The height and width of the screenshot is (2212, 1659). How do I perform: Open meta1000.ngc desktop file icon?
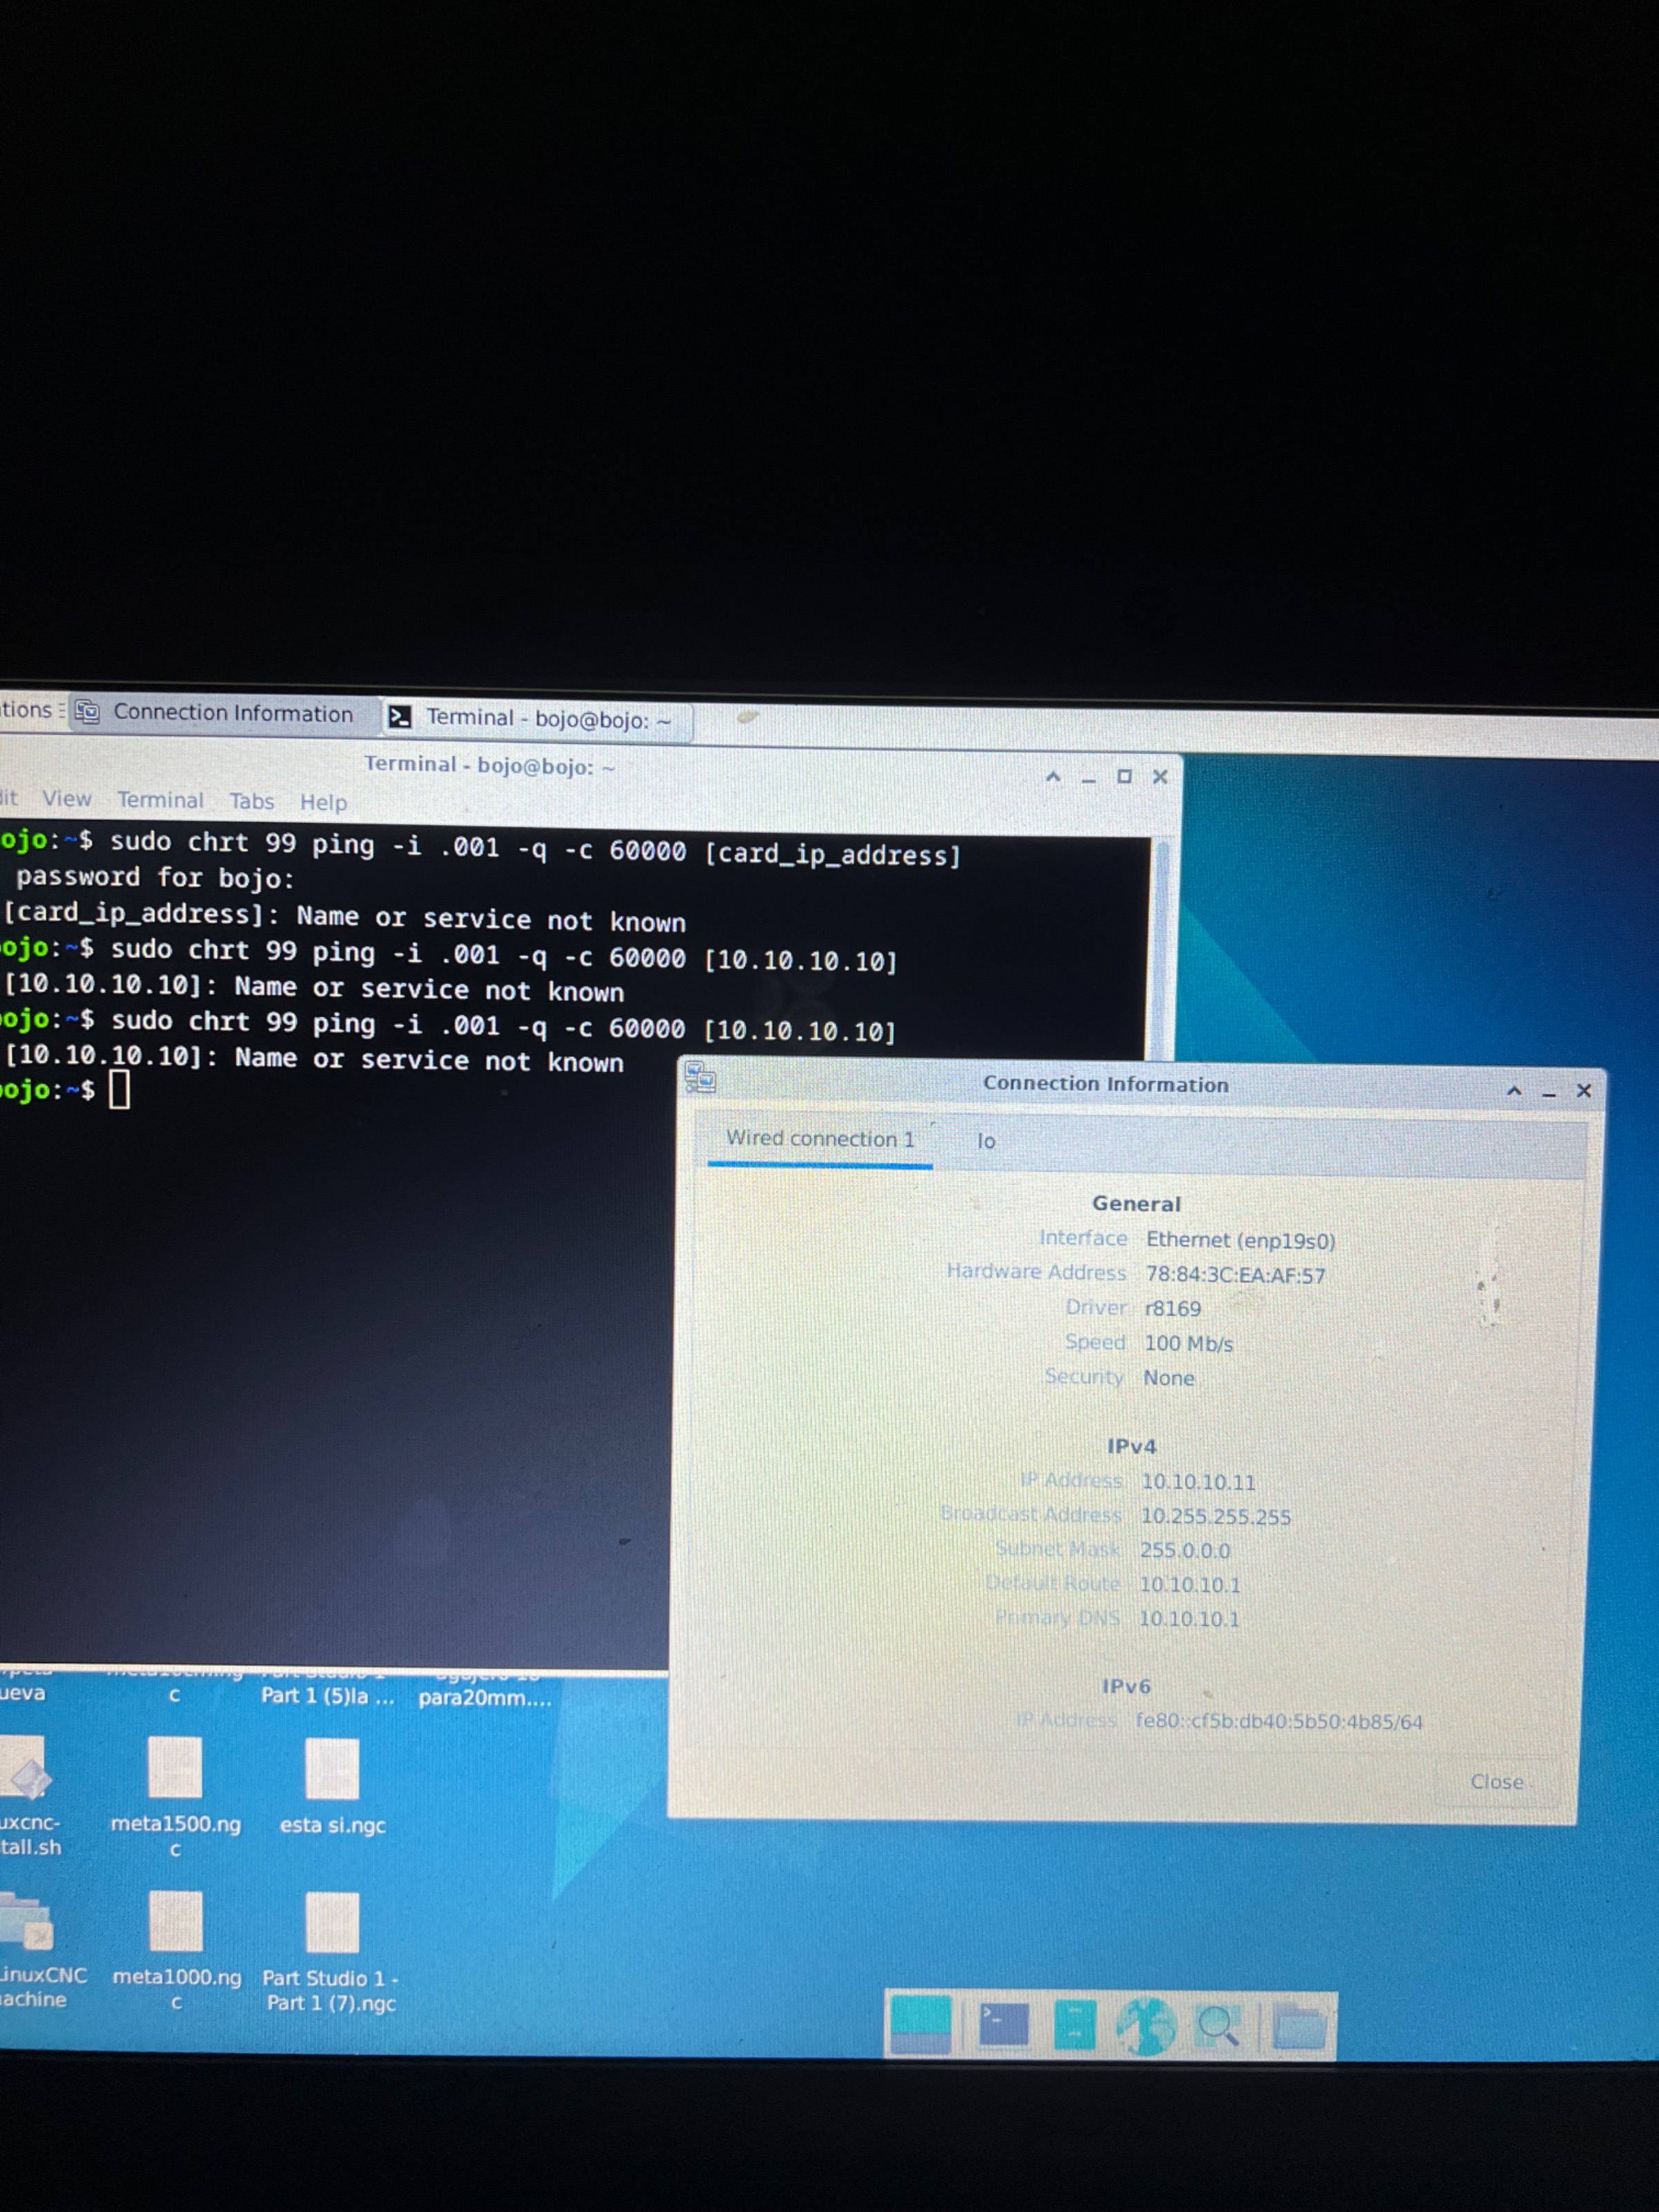pos(176,1922)
